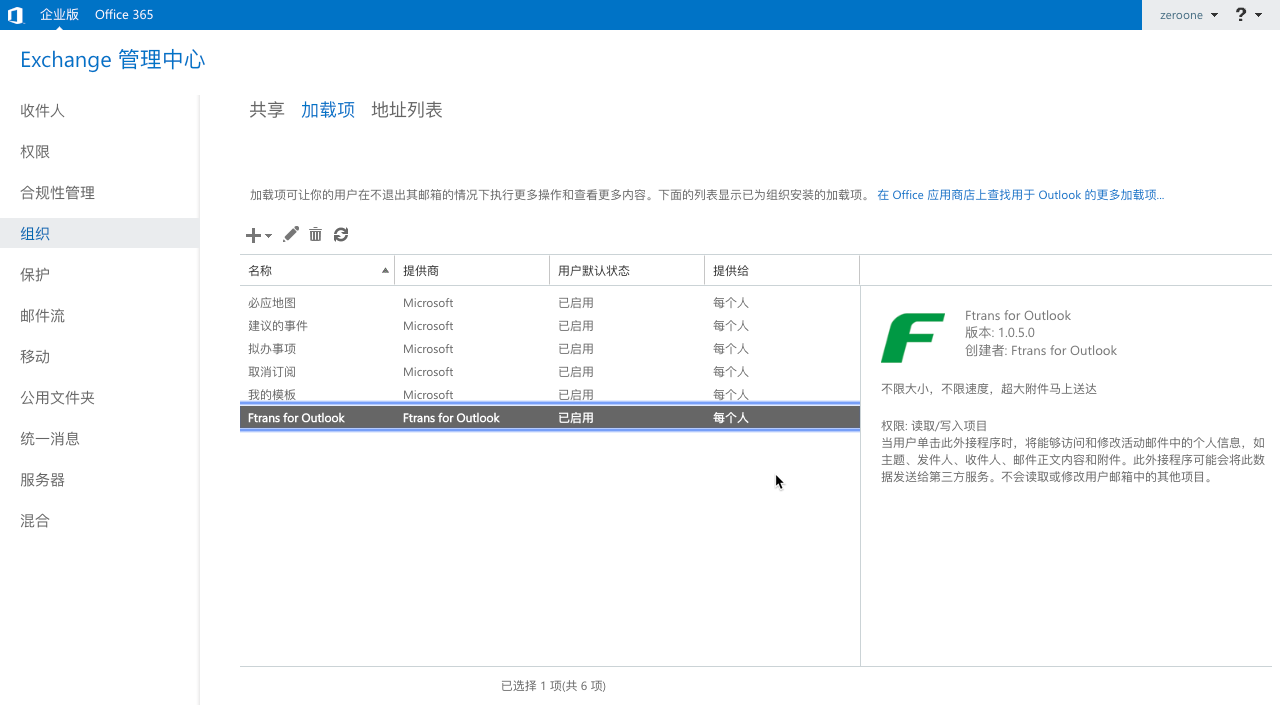
Task: Click the green Ftrans for Outlook logo
Action: 913,338
